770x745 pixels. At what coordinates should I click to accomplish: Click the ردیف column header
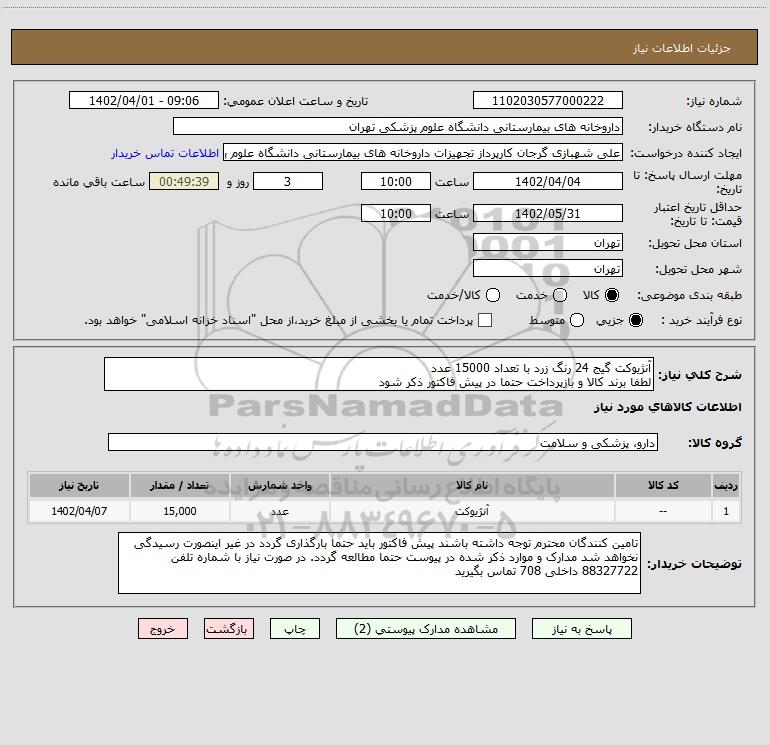coord(726,485)
